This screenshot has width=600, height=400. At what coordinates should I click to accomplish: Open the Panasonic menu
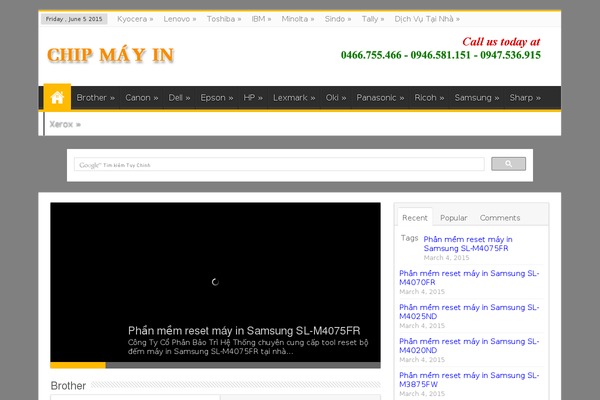click(x=380, y=98)
